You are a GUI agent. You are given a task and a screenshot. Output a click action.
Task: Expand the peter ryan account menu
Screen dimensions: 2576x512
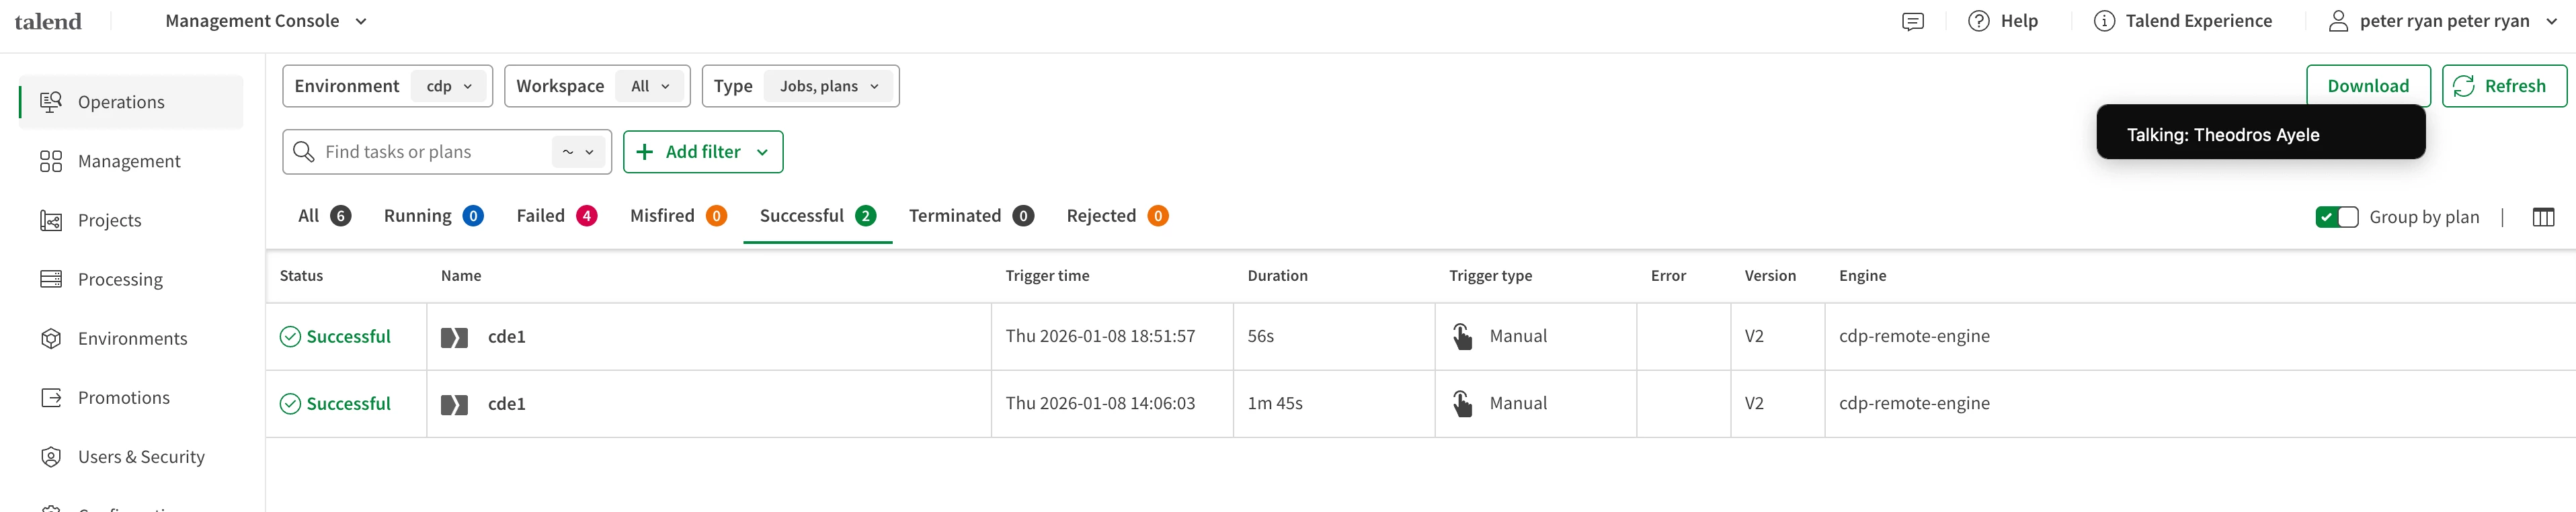pyautogui.click(x=2443, y=21)
